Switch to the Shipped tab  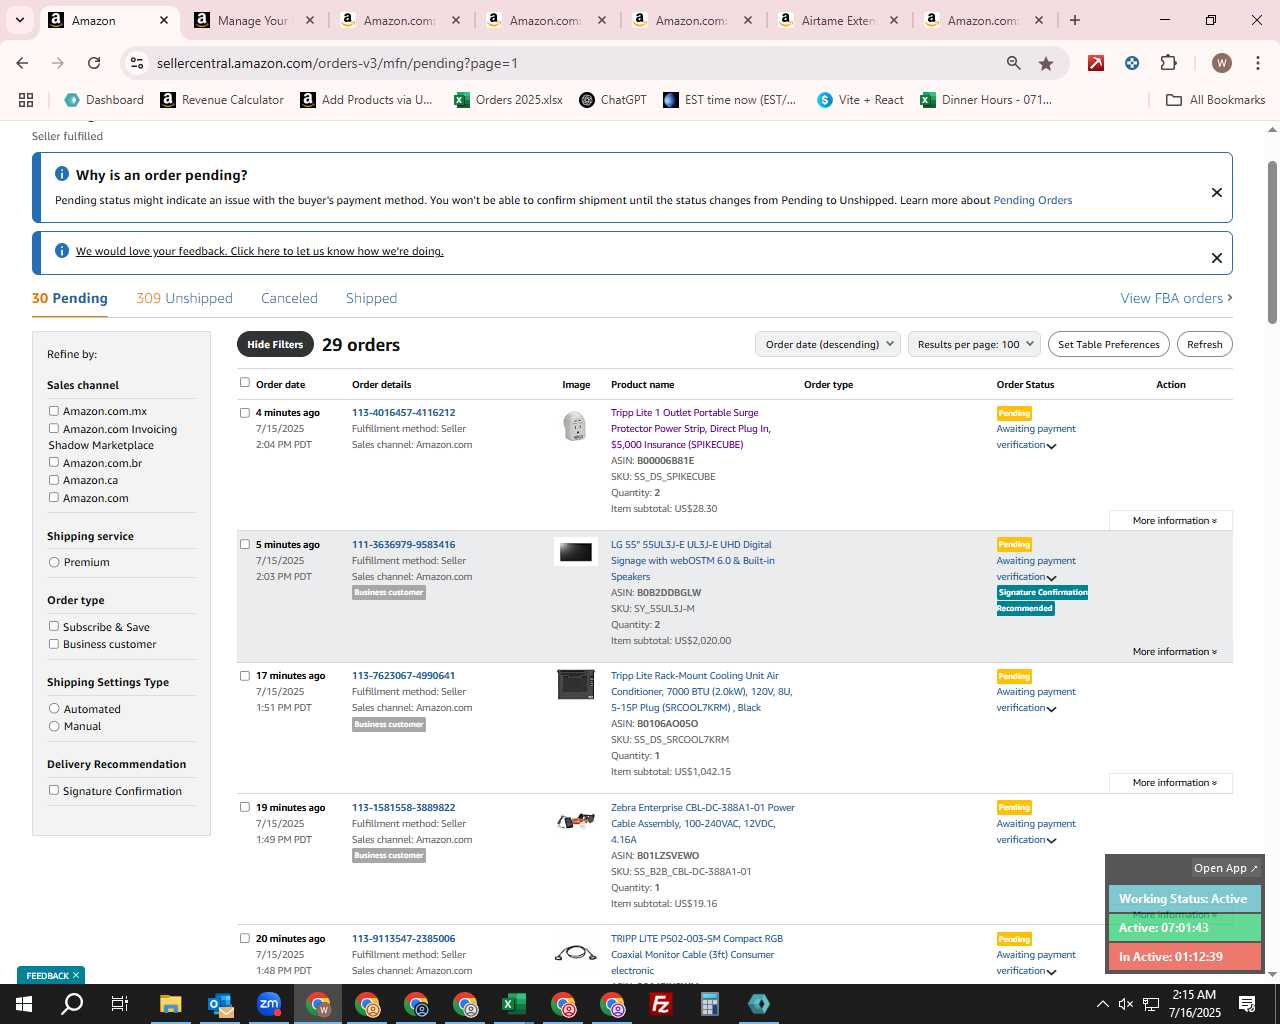click(371, 298)
